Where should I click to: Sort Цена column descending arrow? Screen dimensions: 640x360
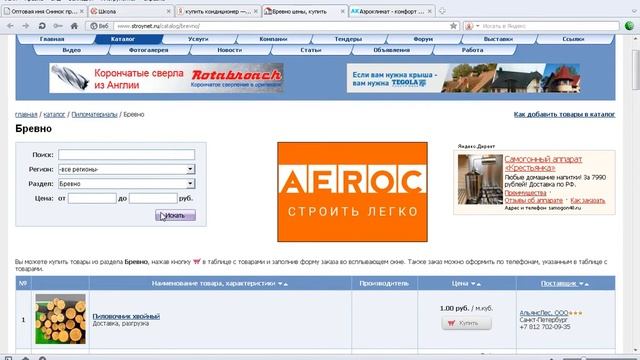click(x=473, y=284)
